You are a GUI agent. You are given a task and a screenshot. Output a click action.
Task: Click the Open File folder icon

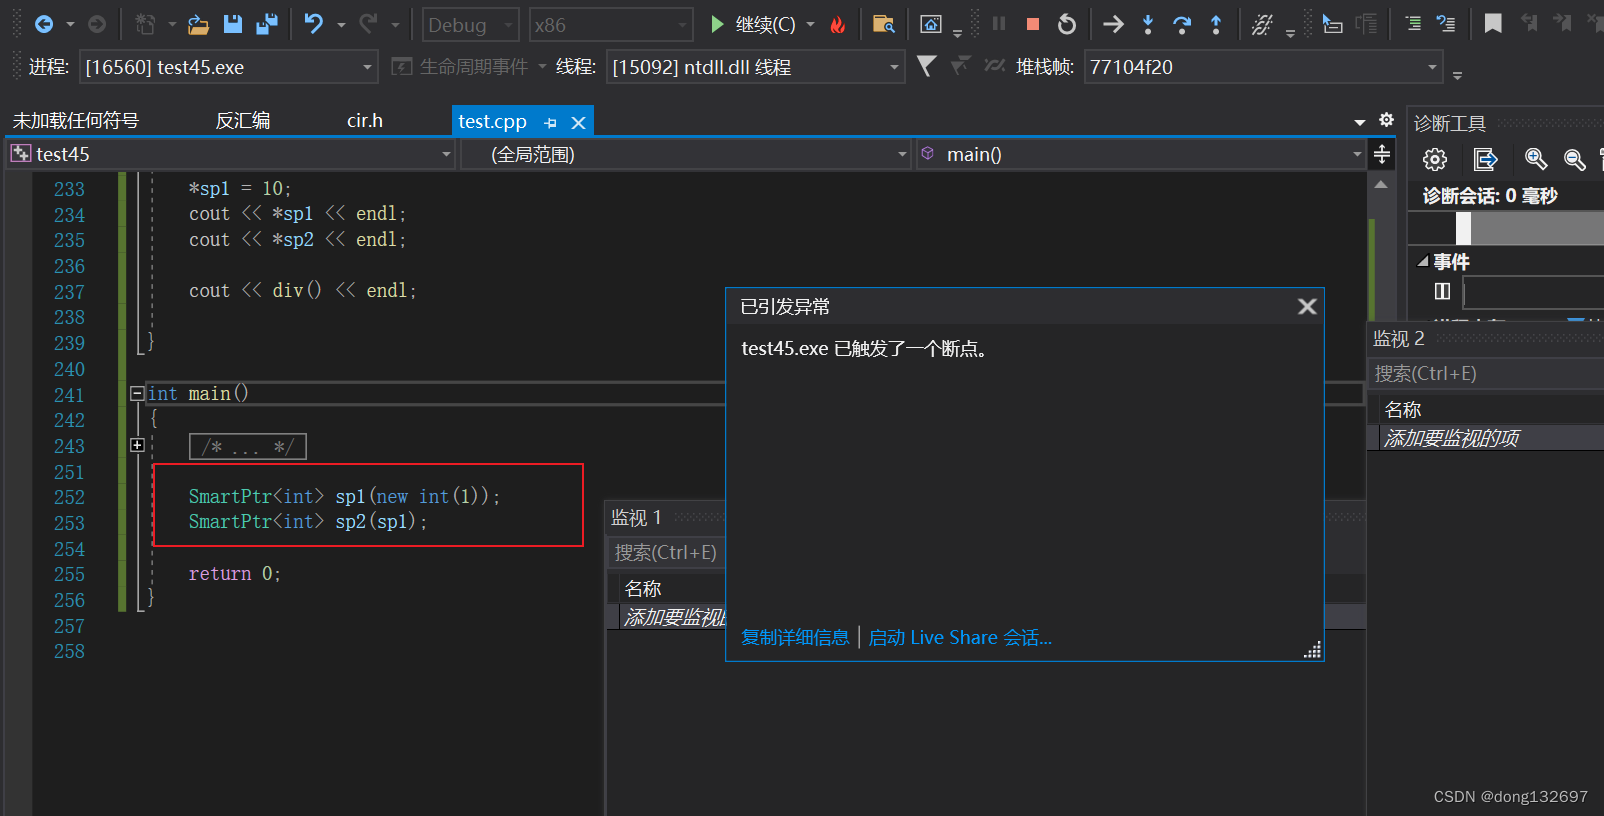(x=198, y=24)
